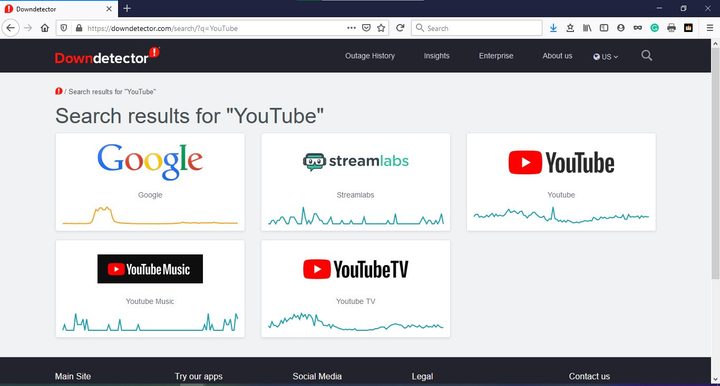Open a new tab with plus icon
Image resolution: width=720 pixels, height=386 pixels.
127,8
